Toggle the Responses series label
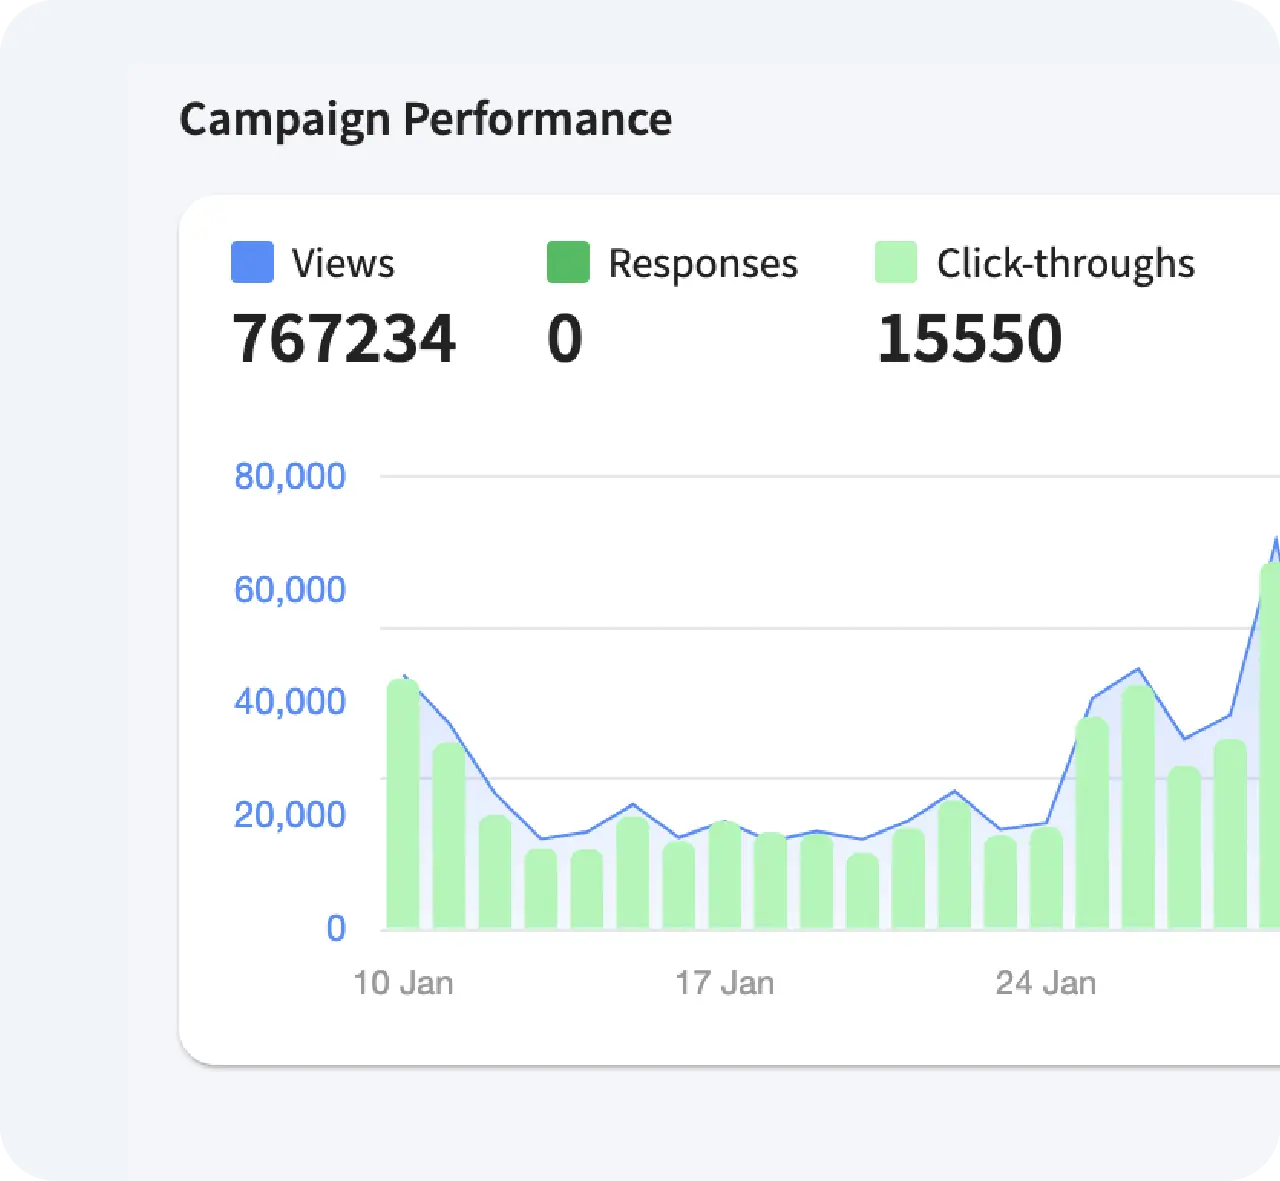Image resolution: width=1280 pixels, height=1181 pixels. [703, 264]
